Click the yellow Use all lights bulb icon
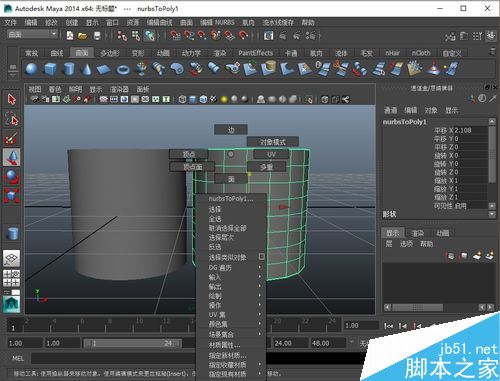500x381 pixels. click(224, 99)
